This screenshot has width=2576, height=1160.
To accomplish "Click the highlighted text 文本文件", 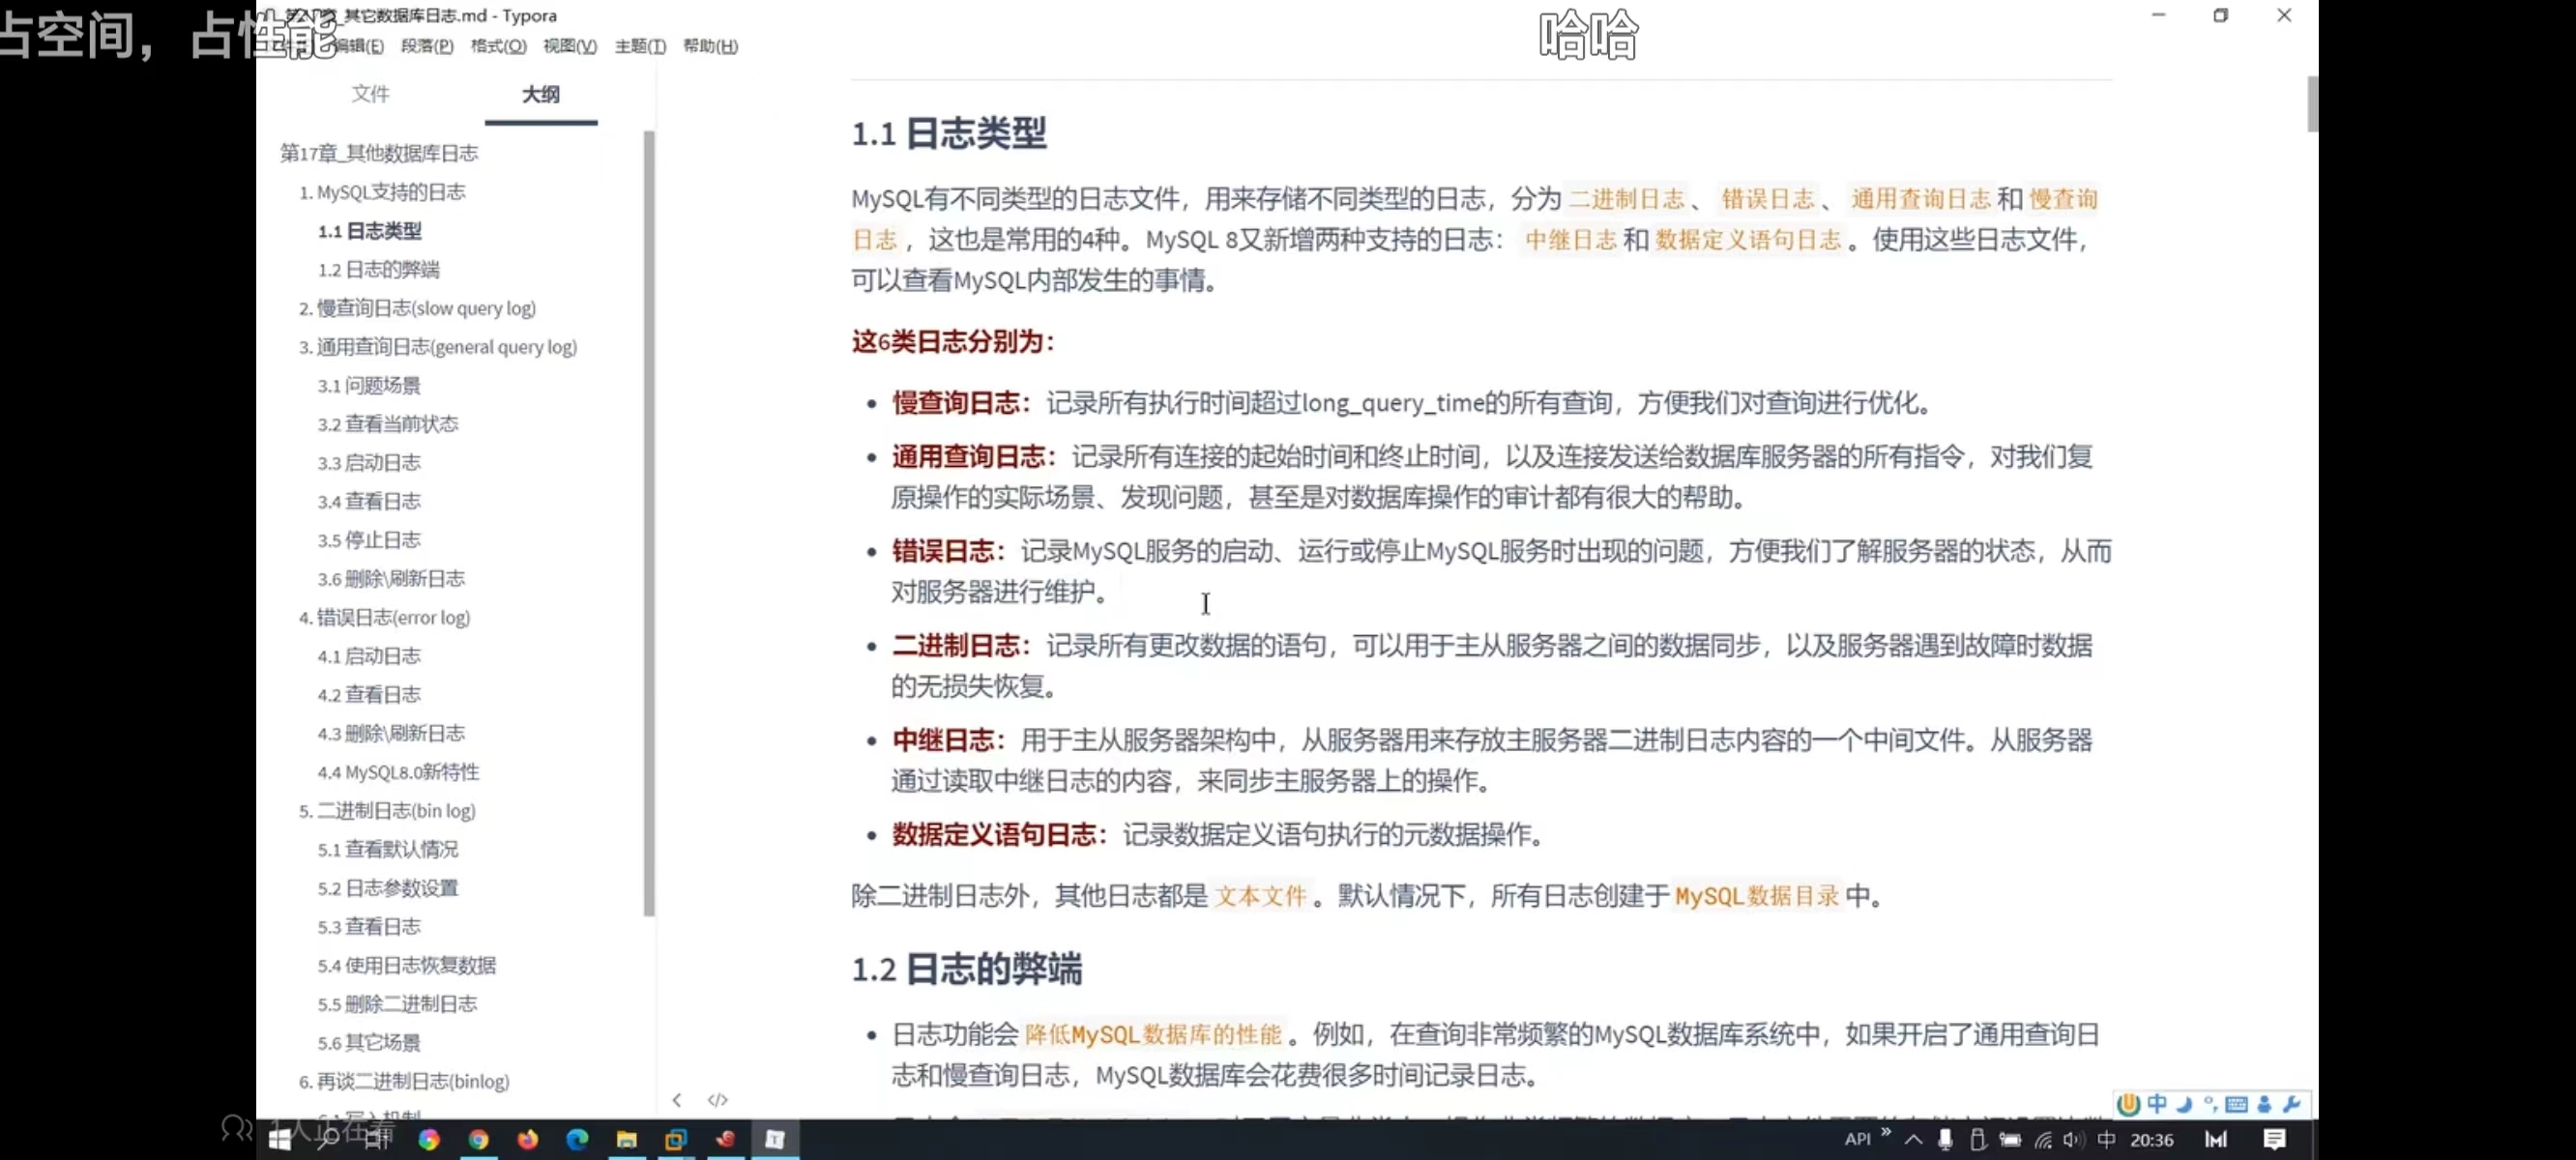I will coord(1260,896).
